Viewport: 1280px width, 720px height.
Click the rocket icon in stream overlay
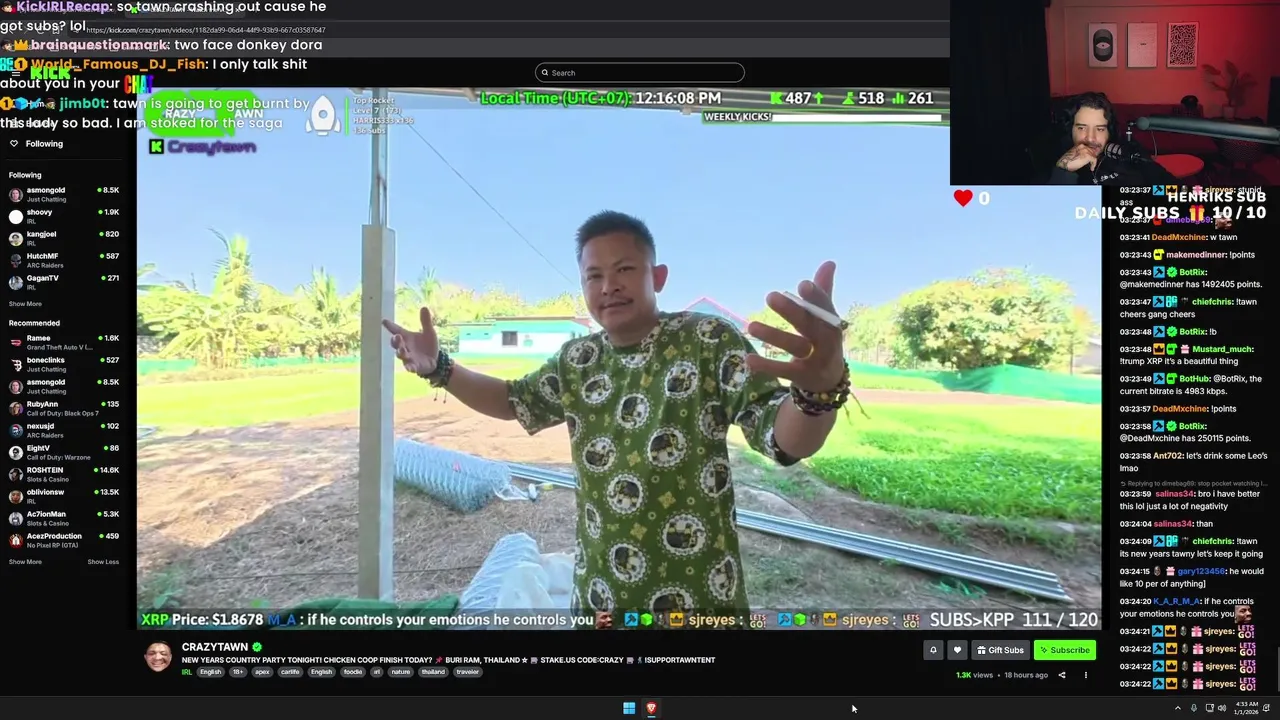coord(323,116)
